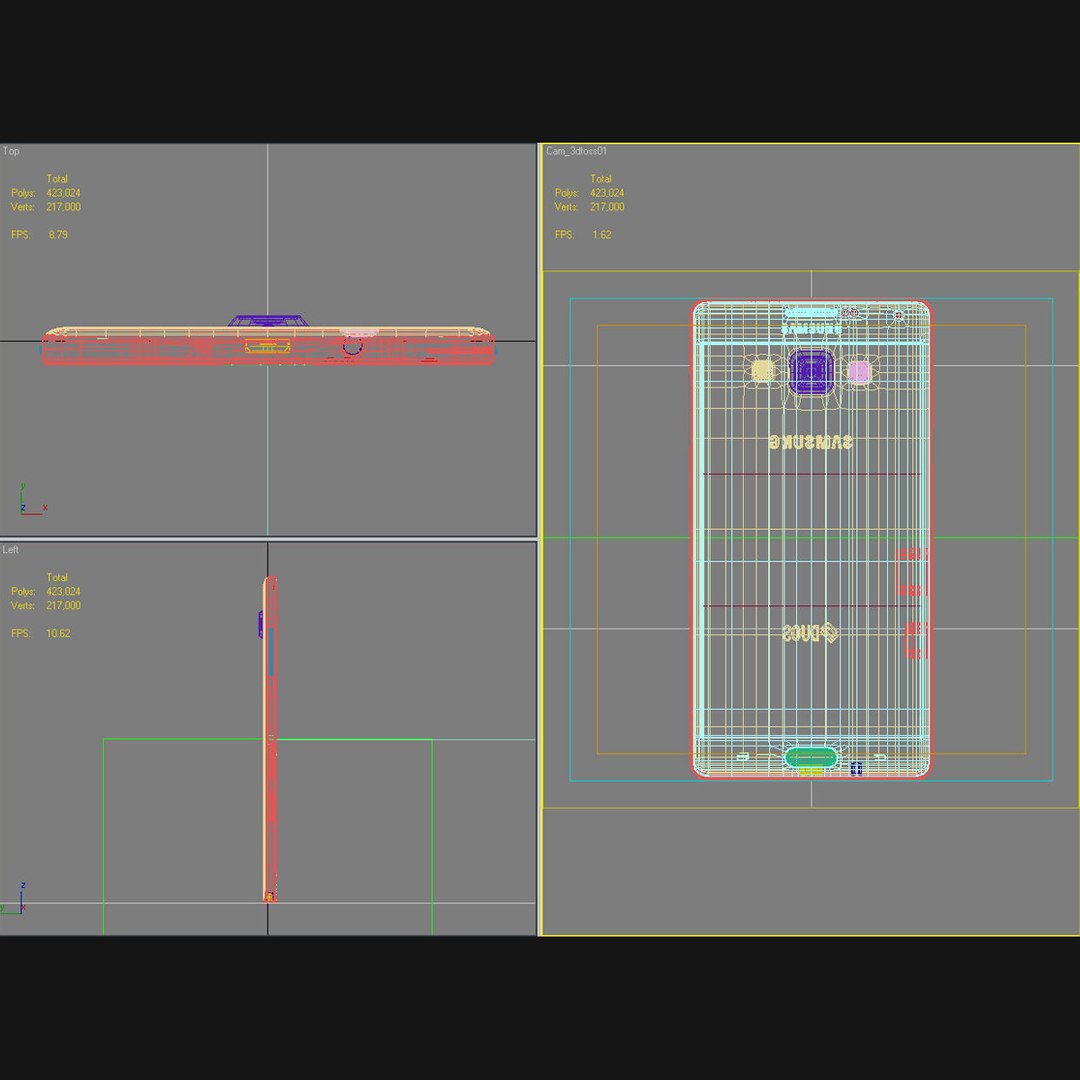1080x1080 pixels.
Task: Click the orange port outline in Top viewport
Action: [267, 346]
